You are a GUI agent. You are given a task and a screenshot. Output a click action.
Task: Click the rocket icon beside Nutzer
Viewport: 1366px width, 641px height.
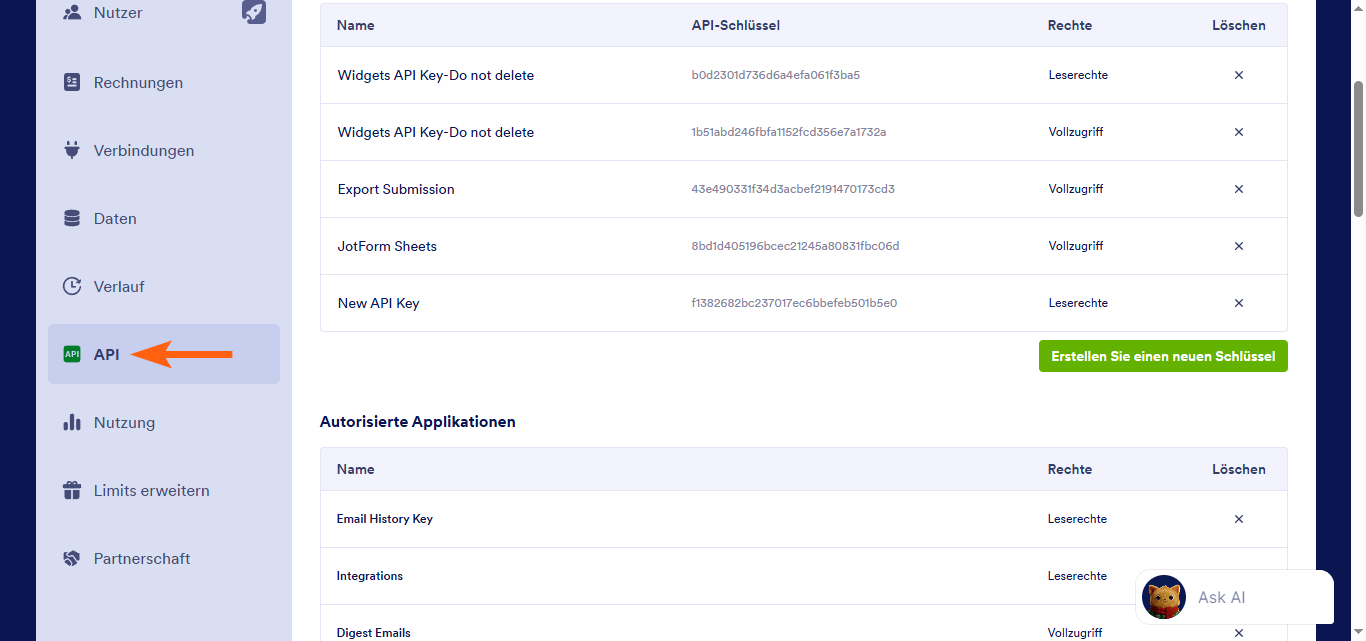[254, 12]
